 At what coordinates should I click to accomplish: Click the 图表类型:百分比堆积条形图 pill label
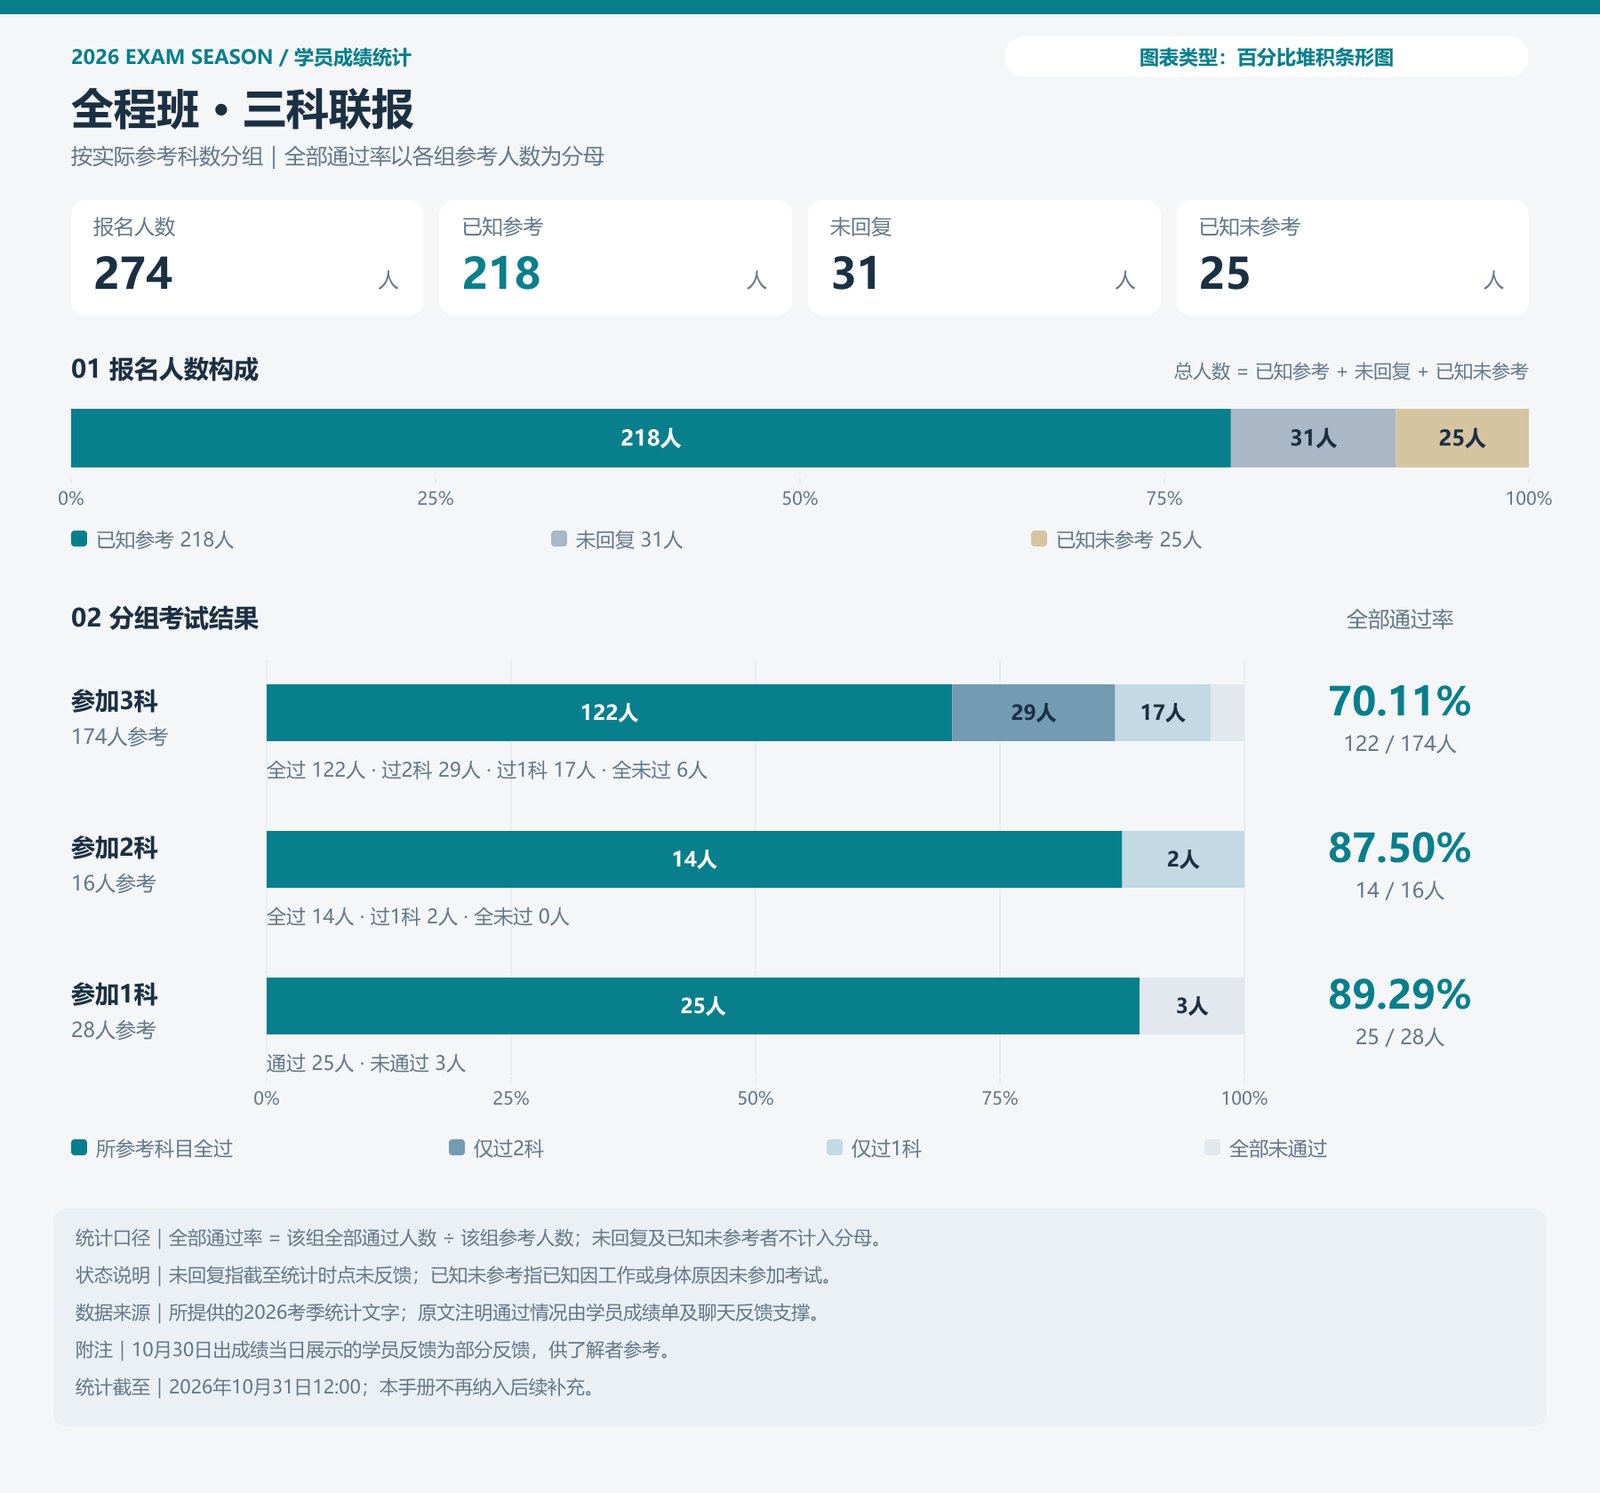(x=1266, y=57)
